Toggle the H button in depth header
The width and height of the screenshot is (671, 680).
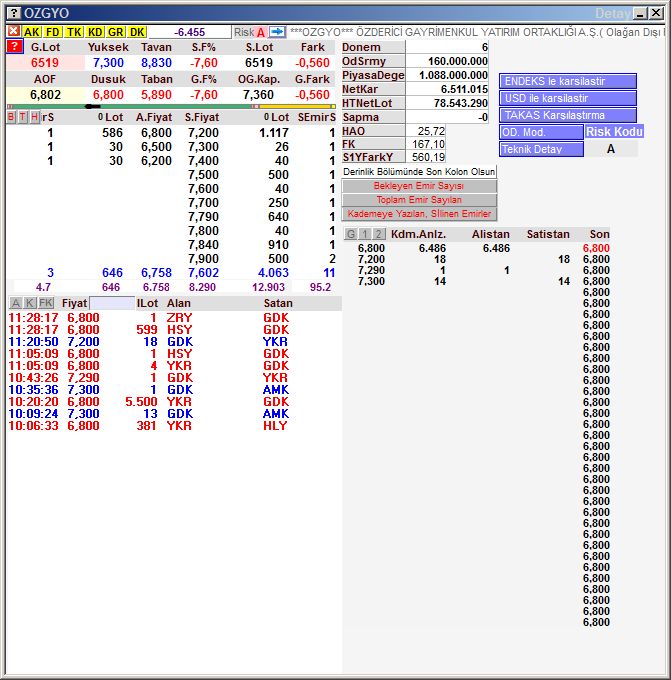[35, 117]
